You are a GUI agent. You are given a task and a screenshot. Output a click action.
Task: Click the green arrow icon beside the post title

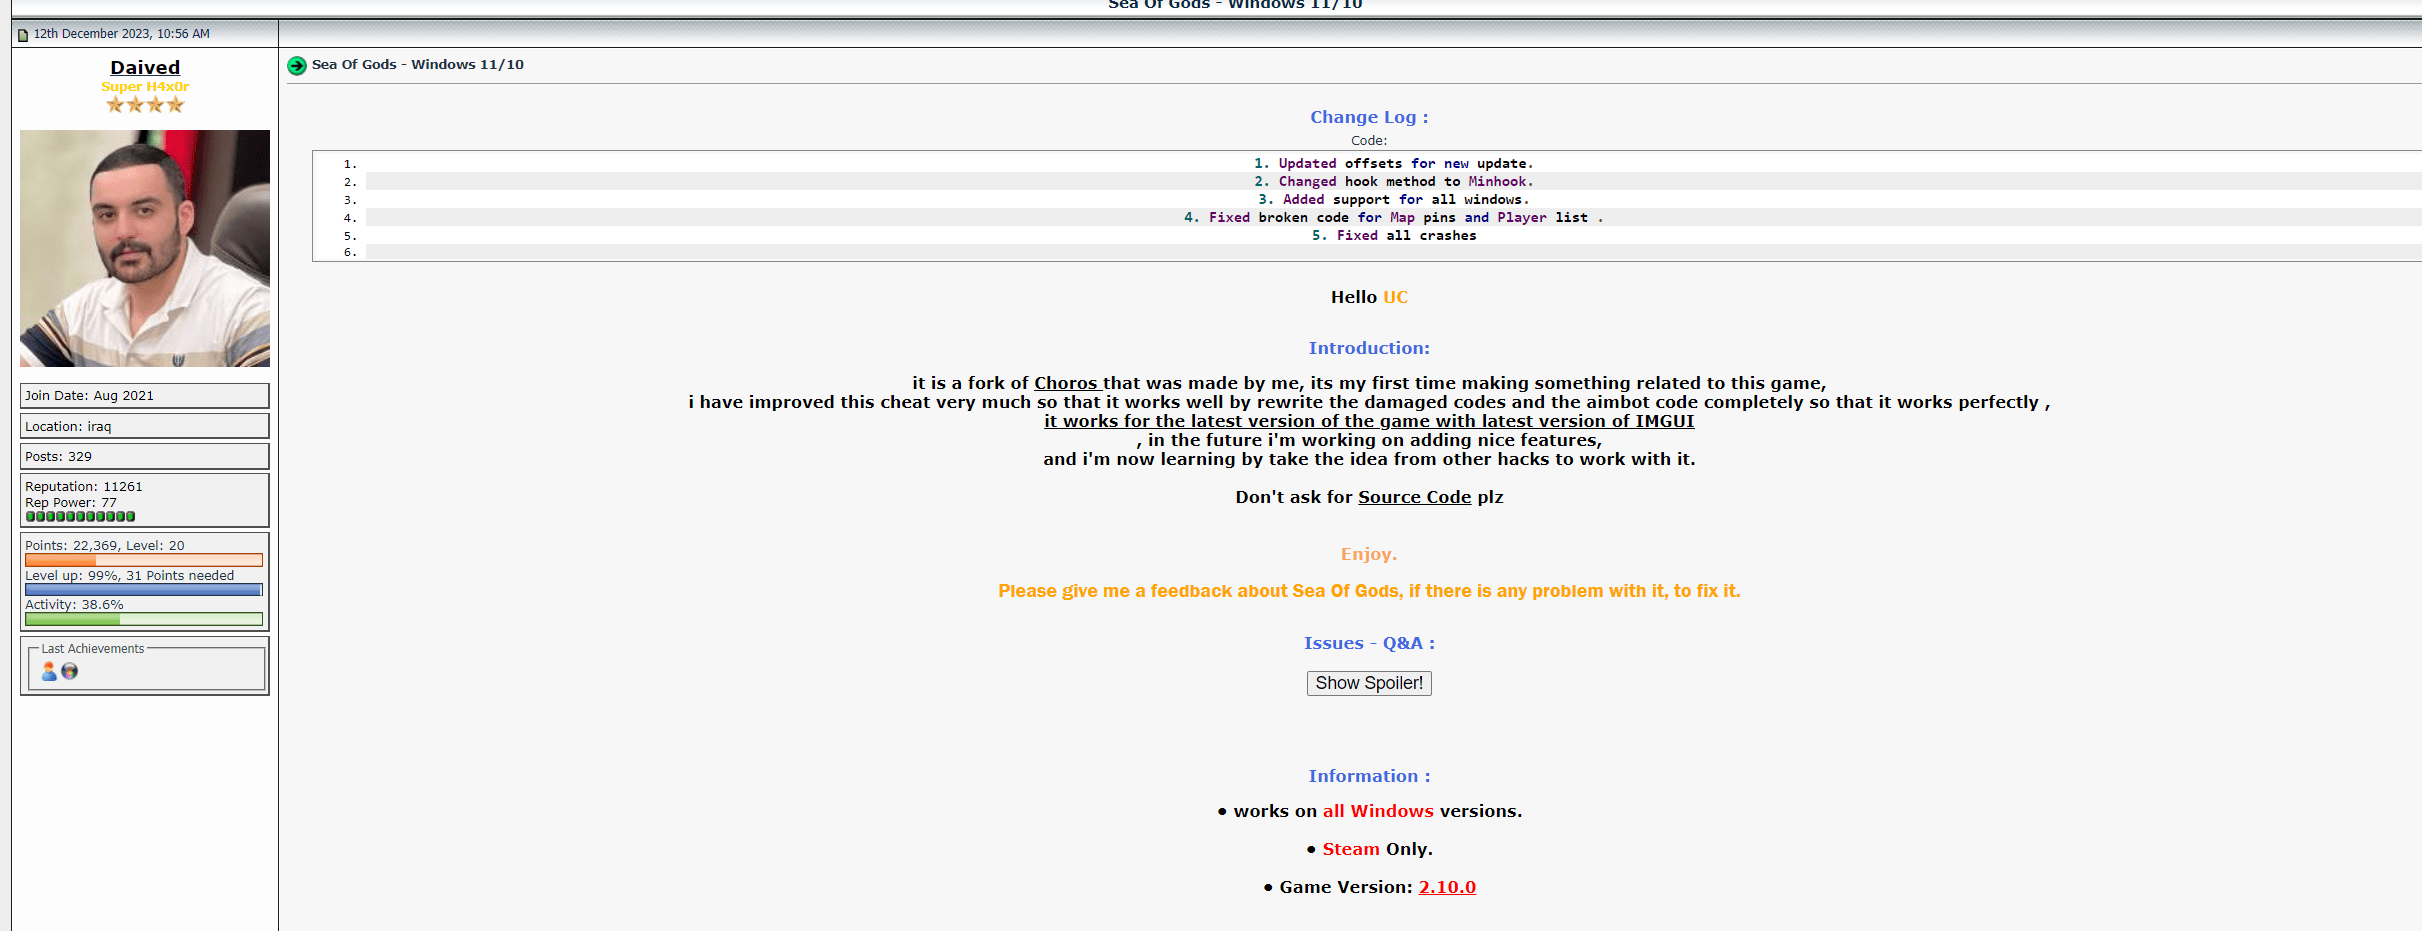pyautogui.click(x=297, y=66)
